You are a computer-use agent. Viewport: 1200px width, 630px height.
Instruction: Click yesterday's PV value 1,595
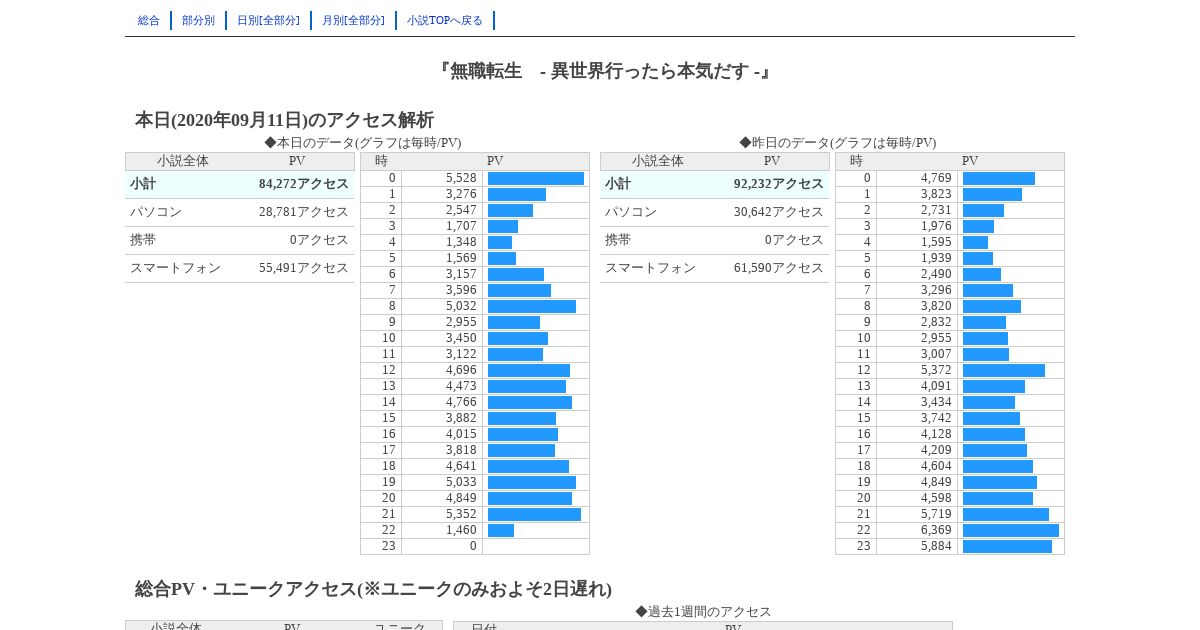click(936, 243)
